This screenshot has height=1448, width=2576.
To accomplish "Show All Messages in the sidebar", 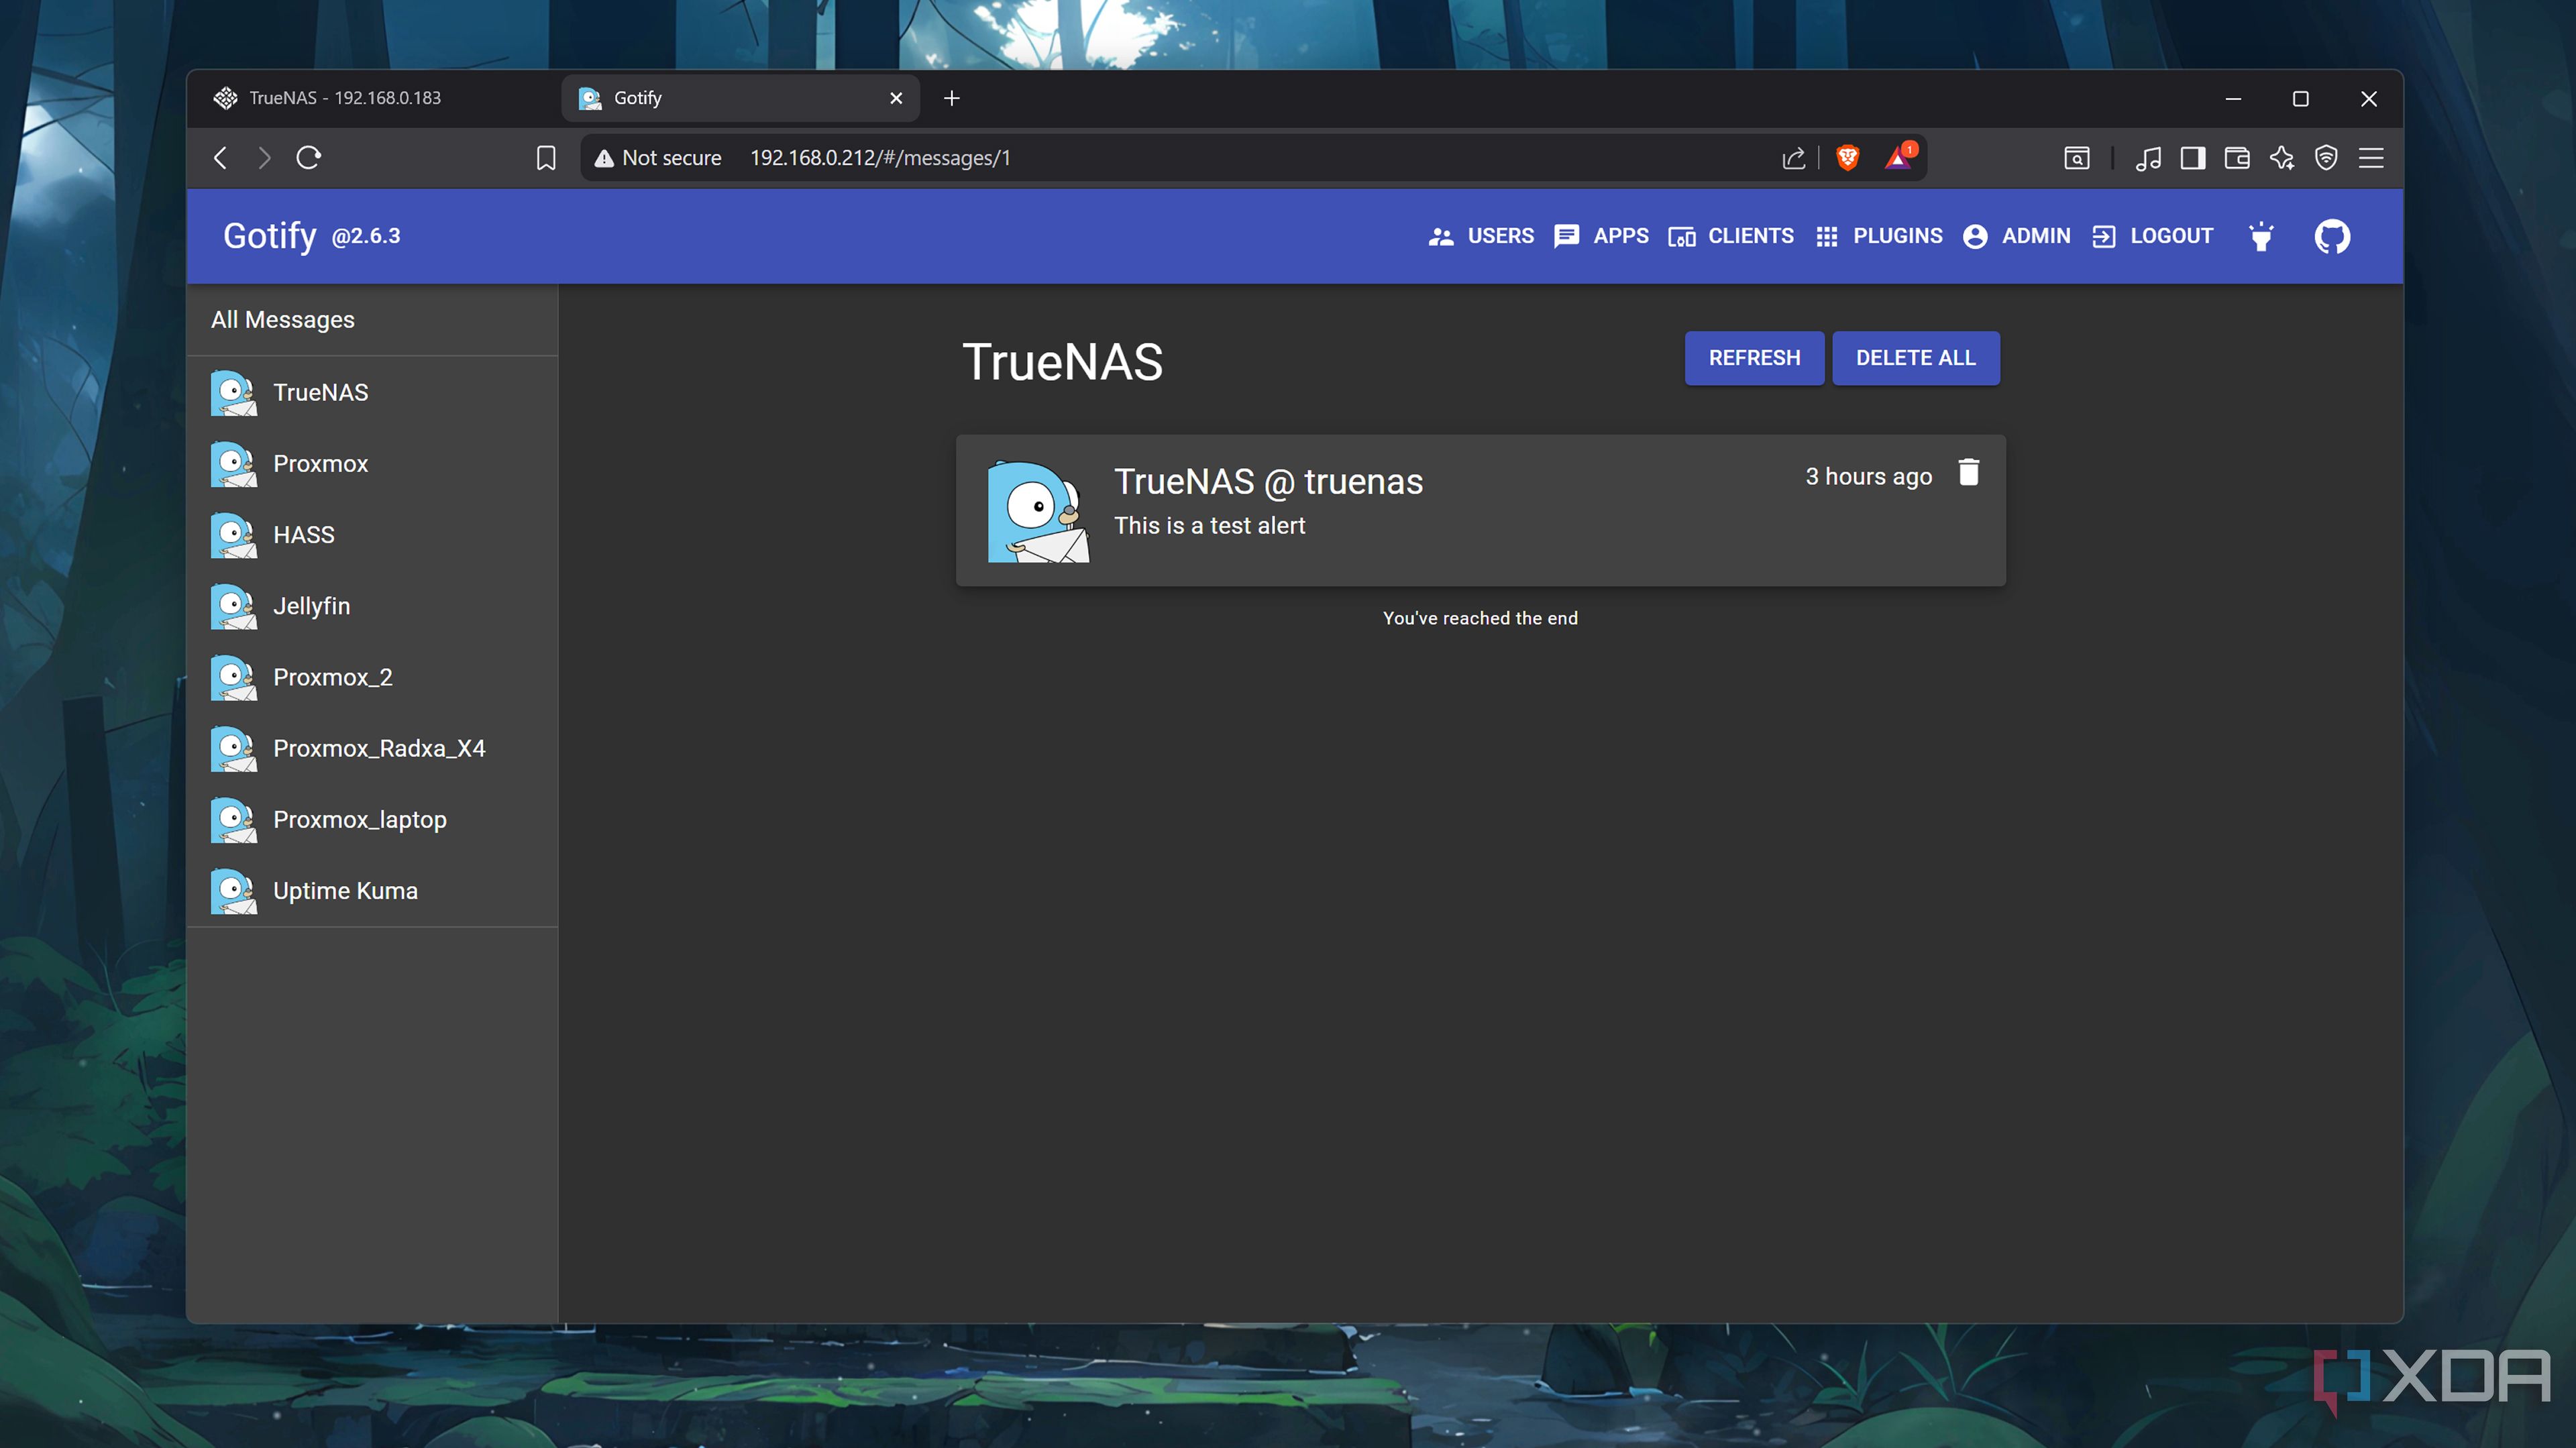I will click(372, 320).
